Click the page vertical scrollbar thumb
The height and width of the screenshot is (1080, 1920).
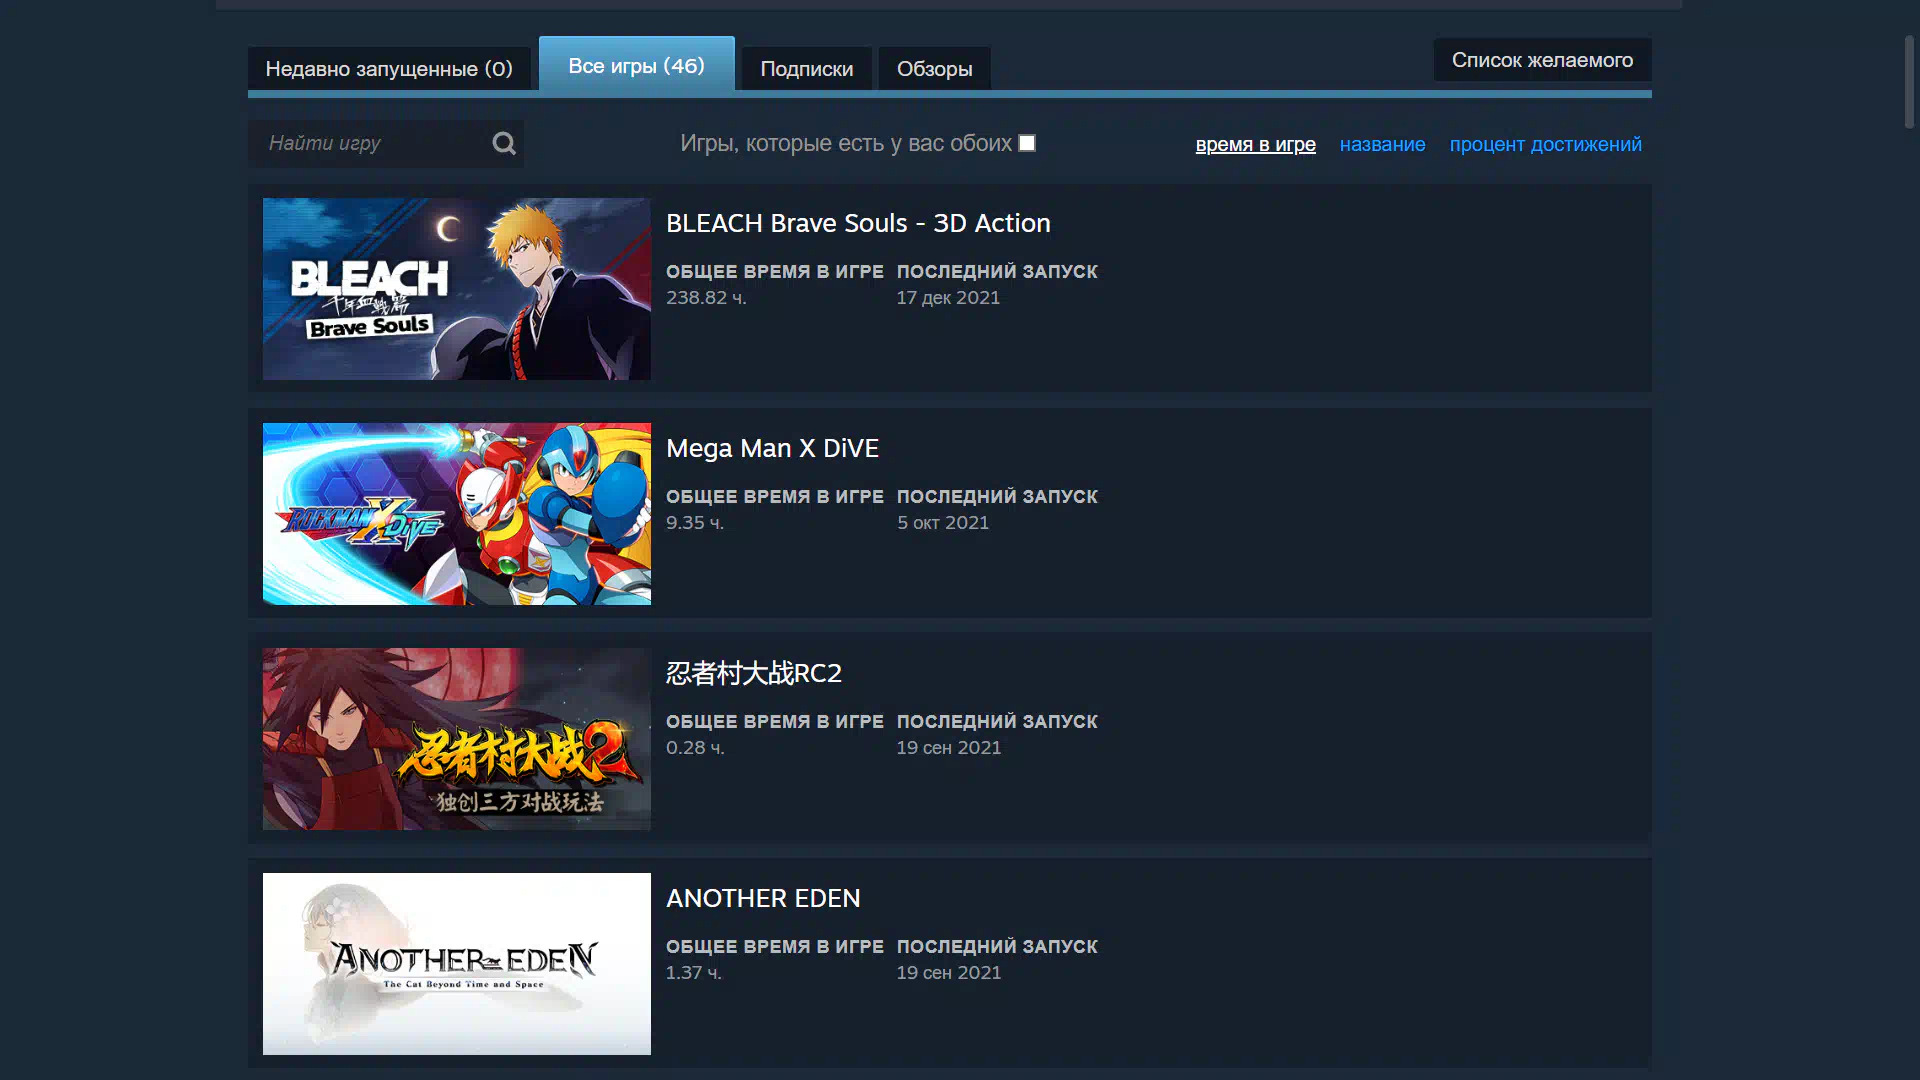point(1909,82)
